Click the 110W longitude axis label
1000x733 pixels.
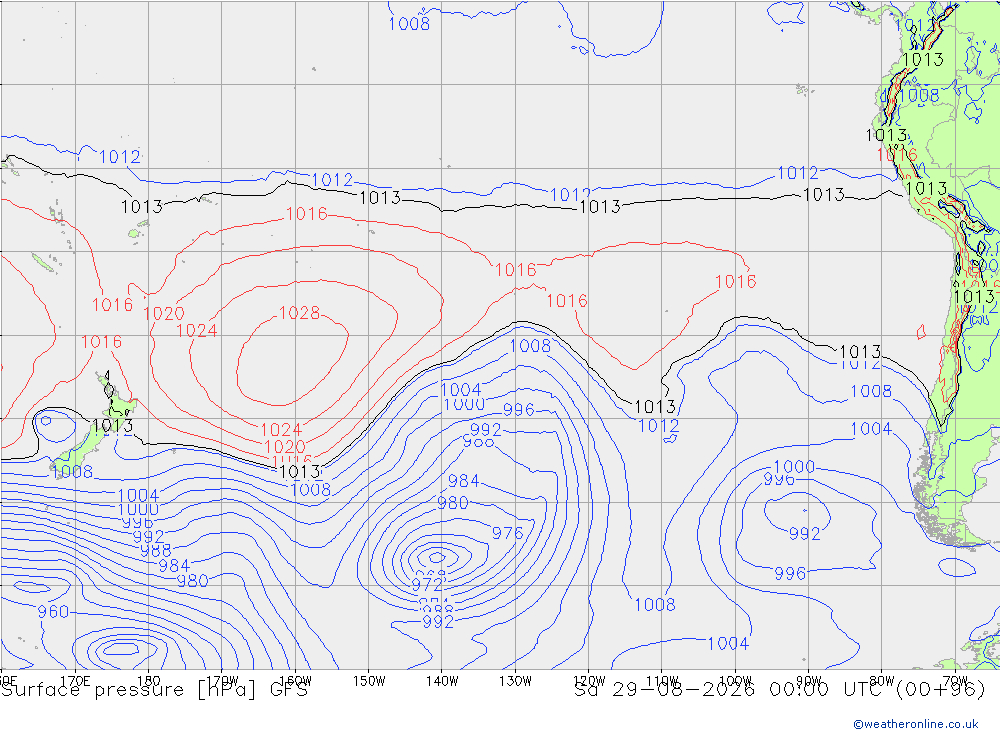coord(662,681)
